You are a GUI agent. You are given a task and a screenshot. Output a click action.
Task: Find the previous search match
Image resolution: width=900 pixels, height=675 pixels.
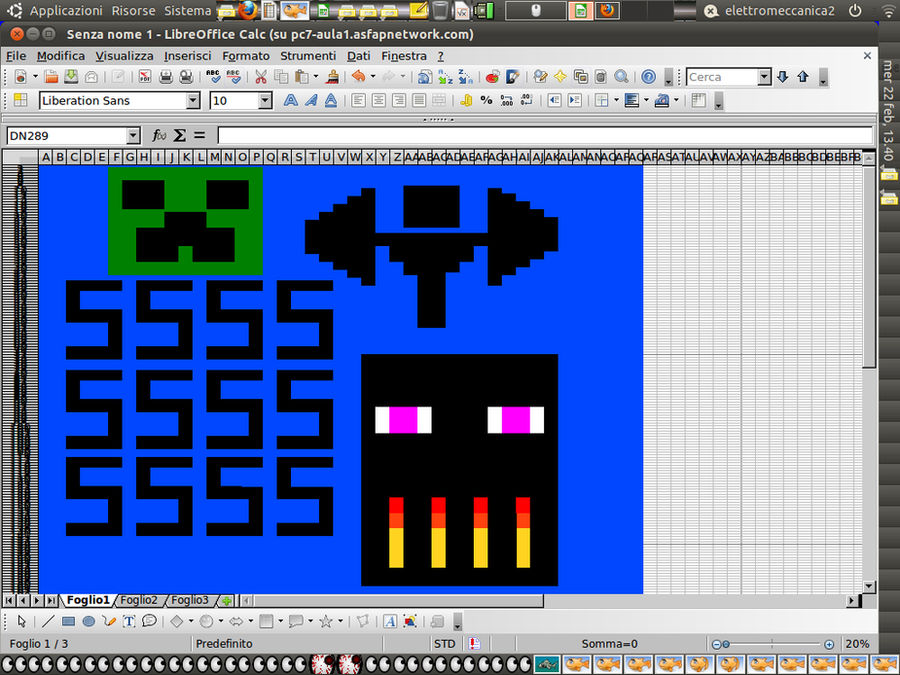click(x=803, y=76)
